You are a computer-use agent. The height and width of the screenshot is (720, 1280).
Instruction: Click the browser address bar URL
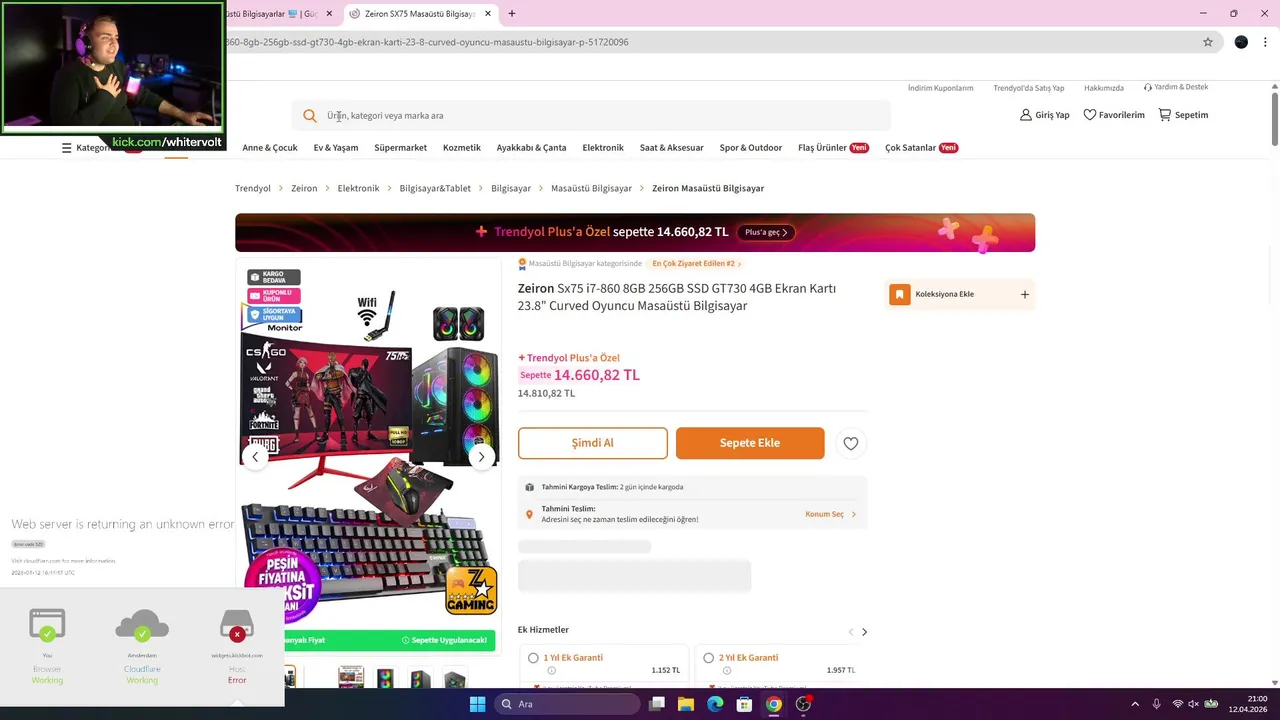(427, 42)
